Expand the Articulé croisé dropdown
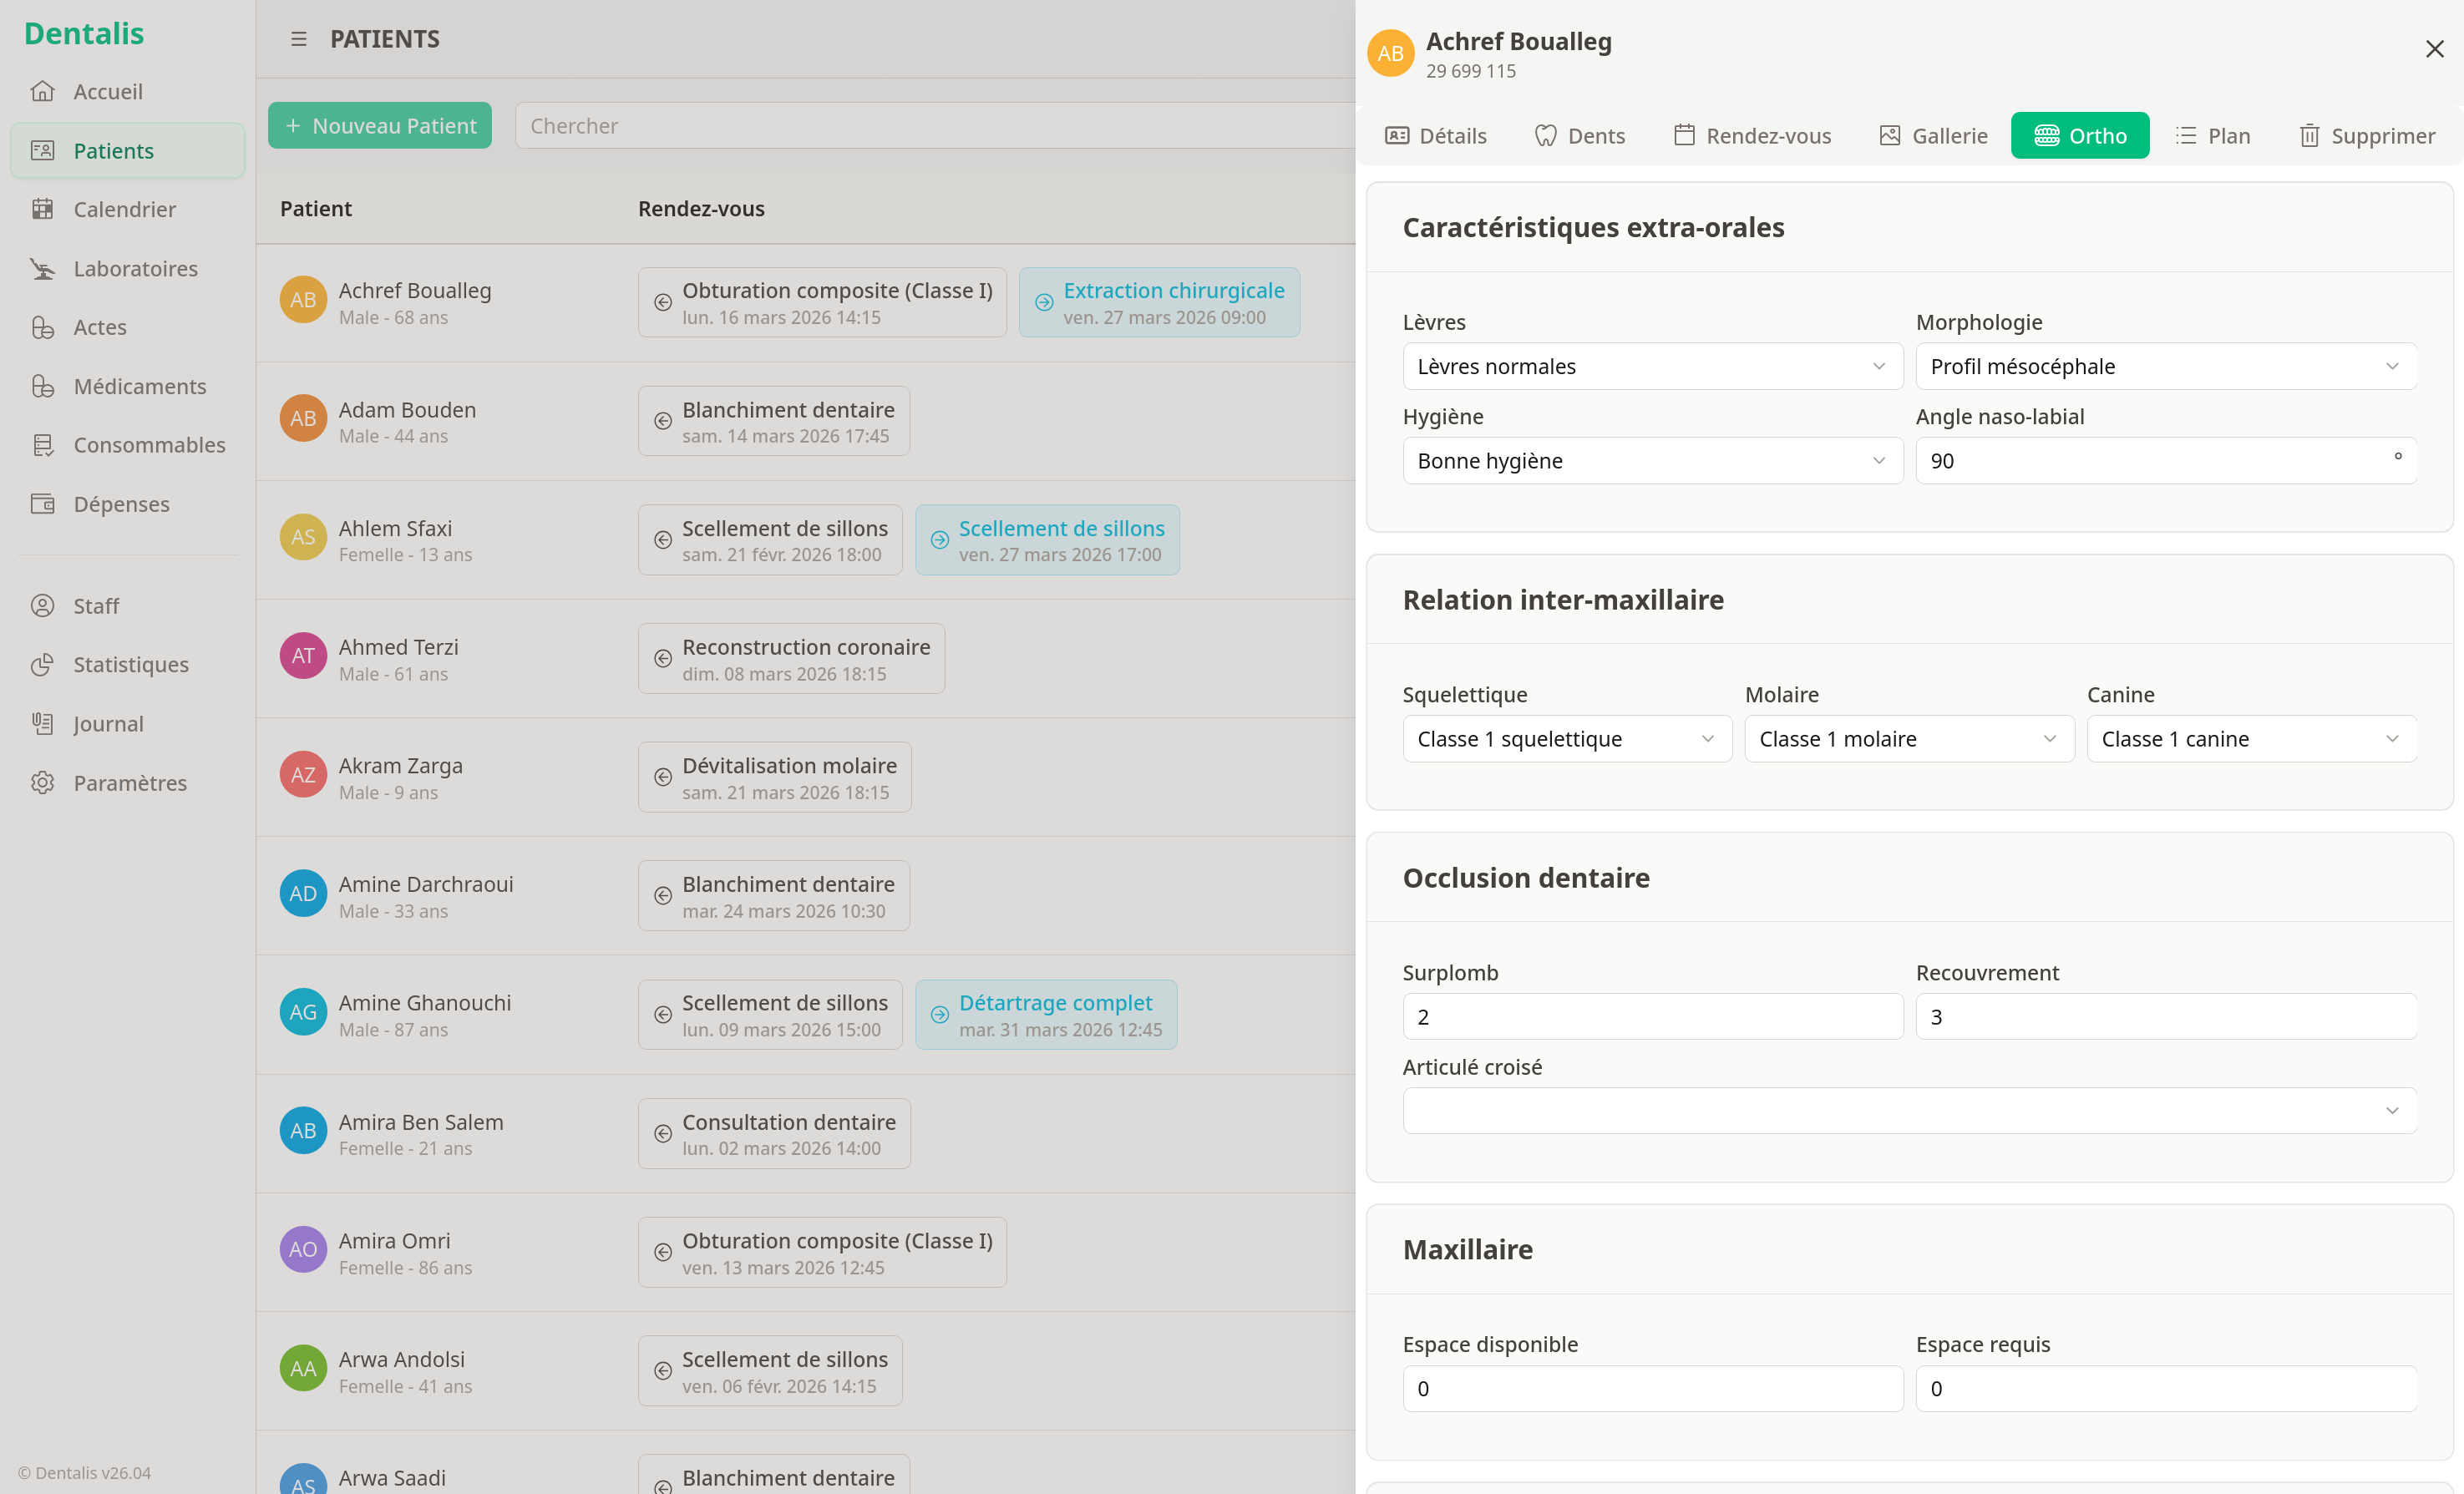The height and width of the screenshot is (1494, 2464). (x=1908, y=1110)
